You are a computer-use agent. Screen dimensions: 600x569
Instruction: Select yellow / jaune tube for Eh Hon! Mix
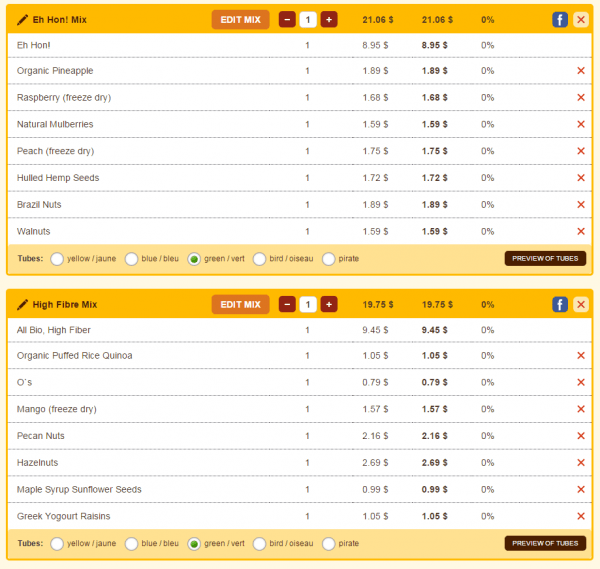pyautogui.click(x=57, y=259)
